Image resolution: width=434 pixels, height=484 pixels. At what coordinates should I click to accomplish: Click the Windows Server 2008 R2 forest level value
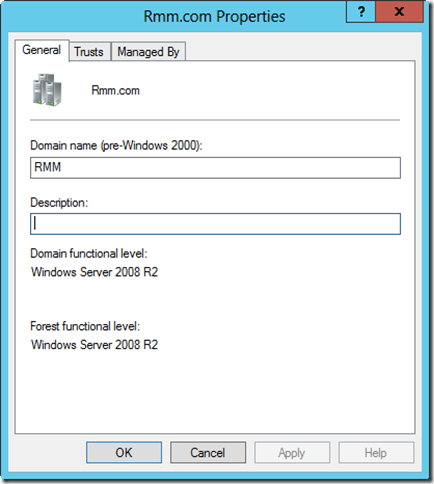pyautogui.click(x=94, y=345)
